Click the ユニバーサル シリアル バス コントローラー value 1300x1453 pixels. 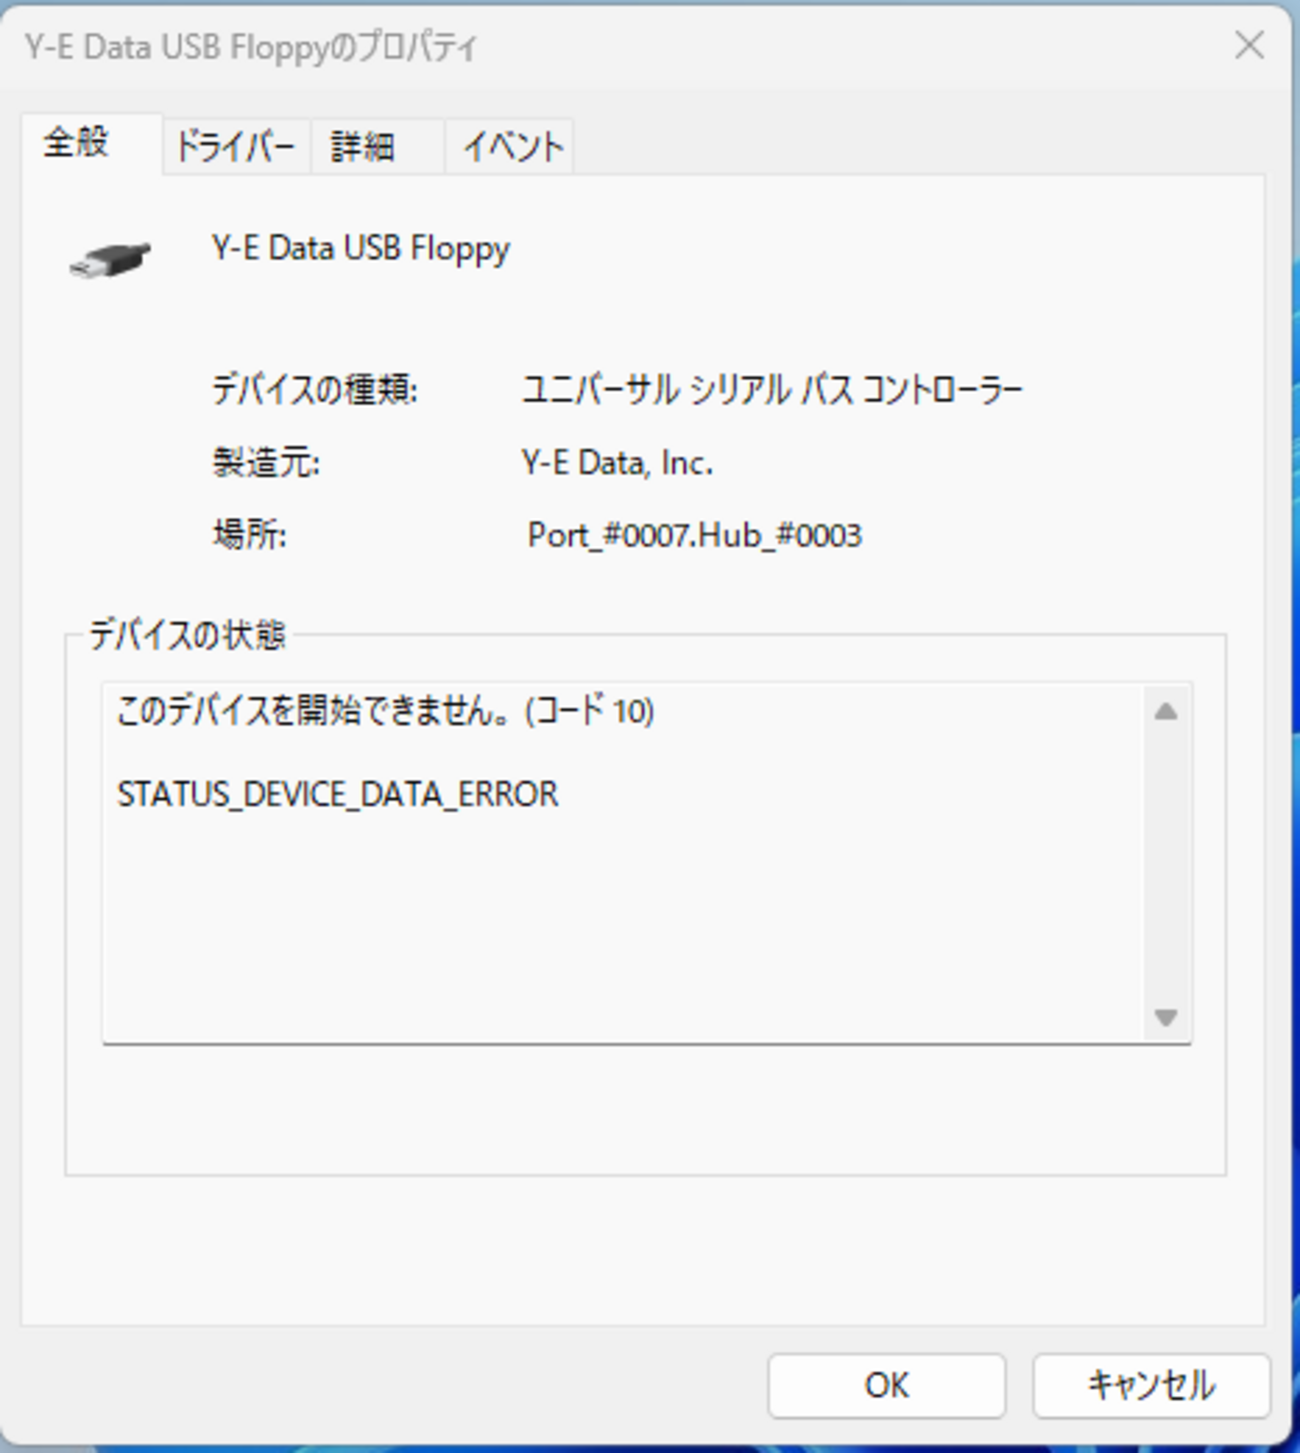coord(772,390)
